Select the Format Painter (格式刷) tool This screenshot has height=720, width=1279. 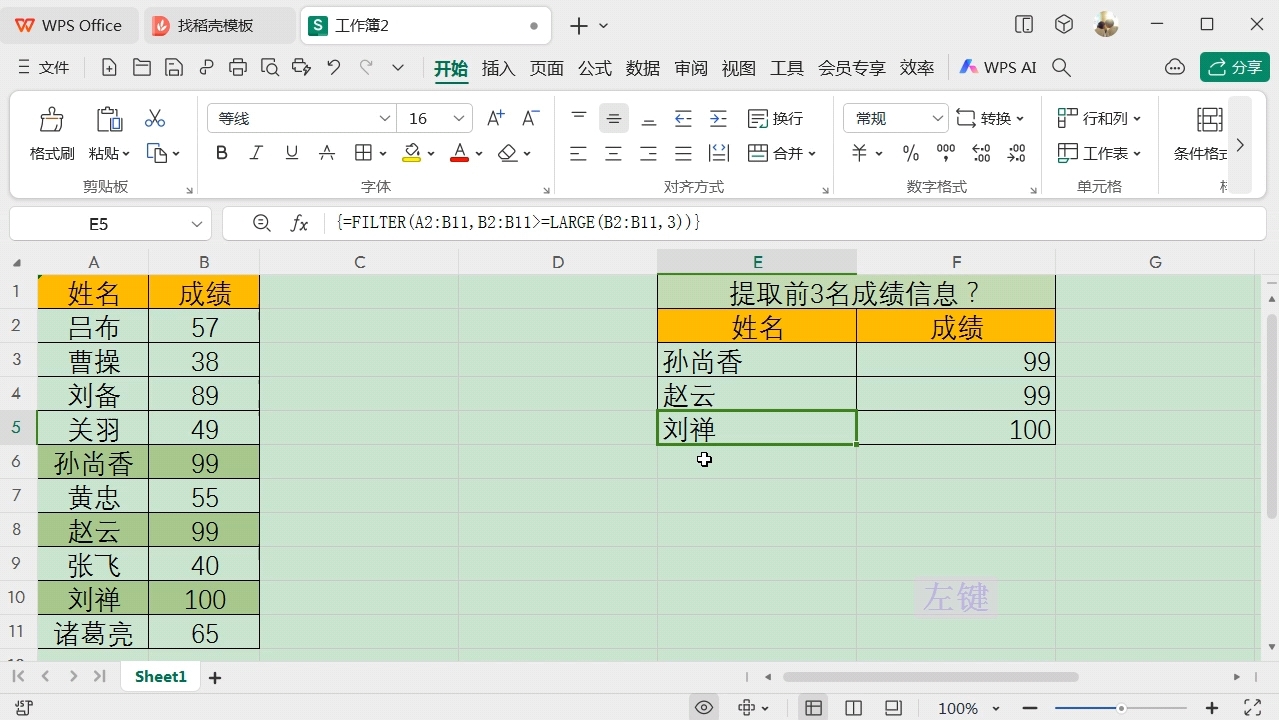pyautogui.click(x=51, y=135)
